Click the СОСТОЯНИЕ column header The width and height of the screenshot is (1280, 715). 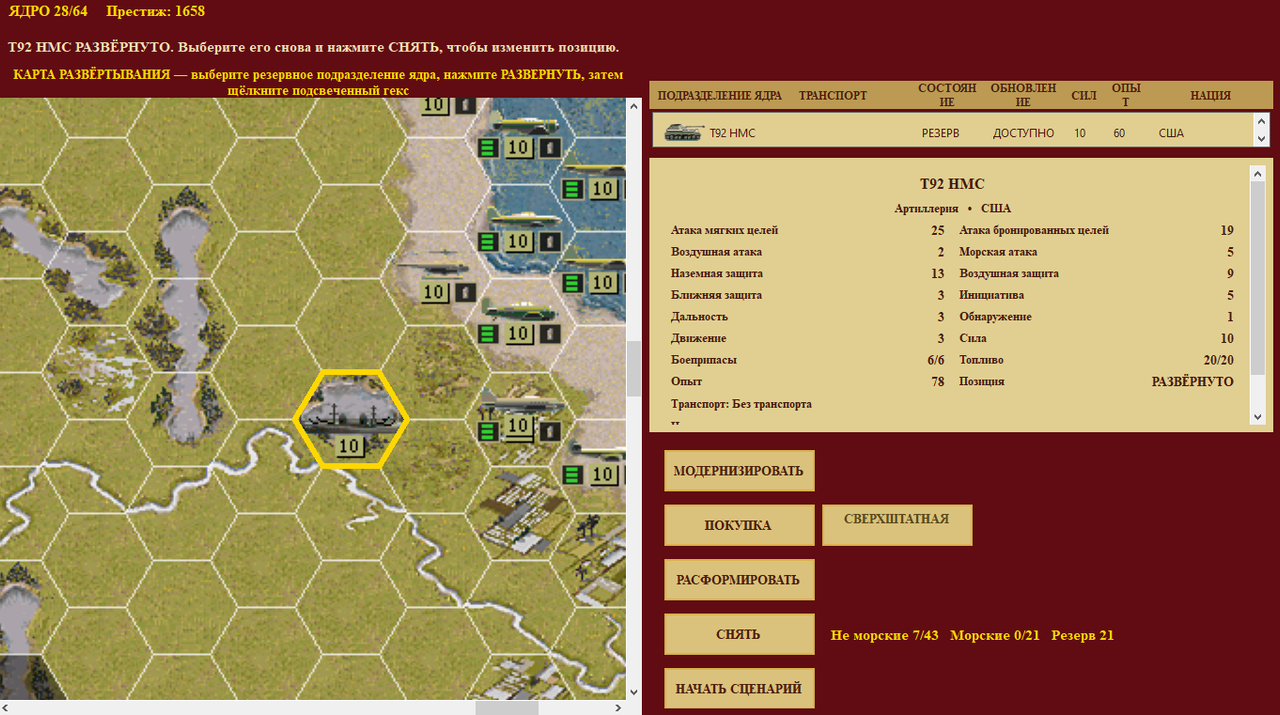[947, 95]
